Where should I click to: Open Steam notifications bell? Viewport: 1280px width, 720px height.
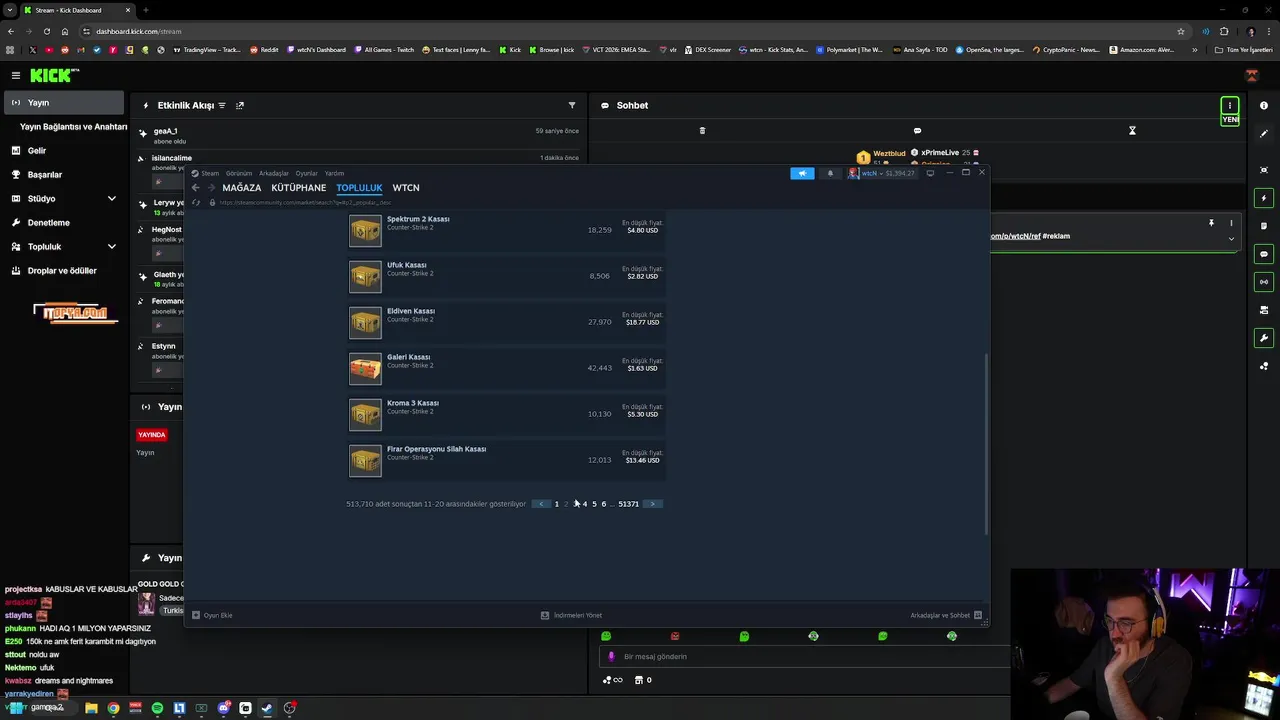coord(829,173)
